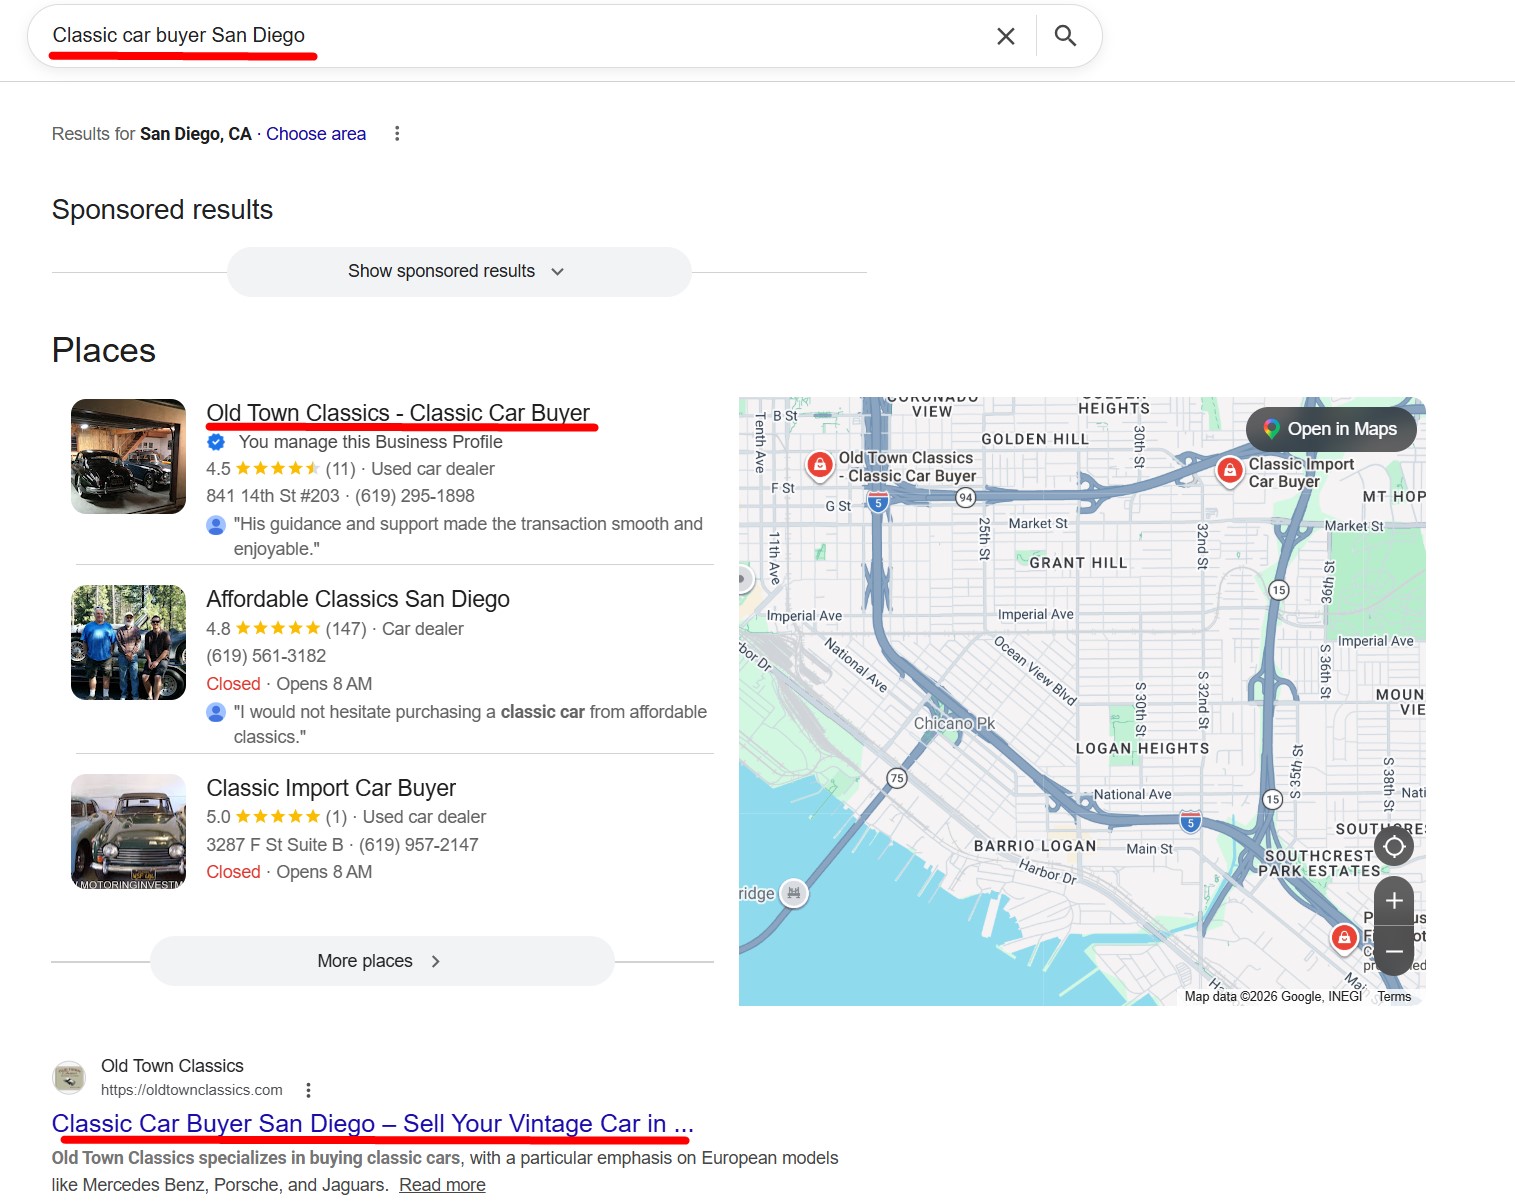Image resolution: width=1515 pixels, height=1201 pixels.
Task: Click Choose area link
Action: (316, 134)
